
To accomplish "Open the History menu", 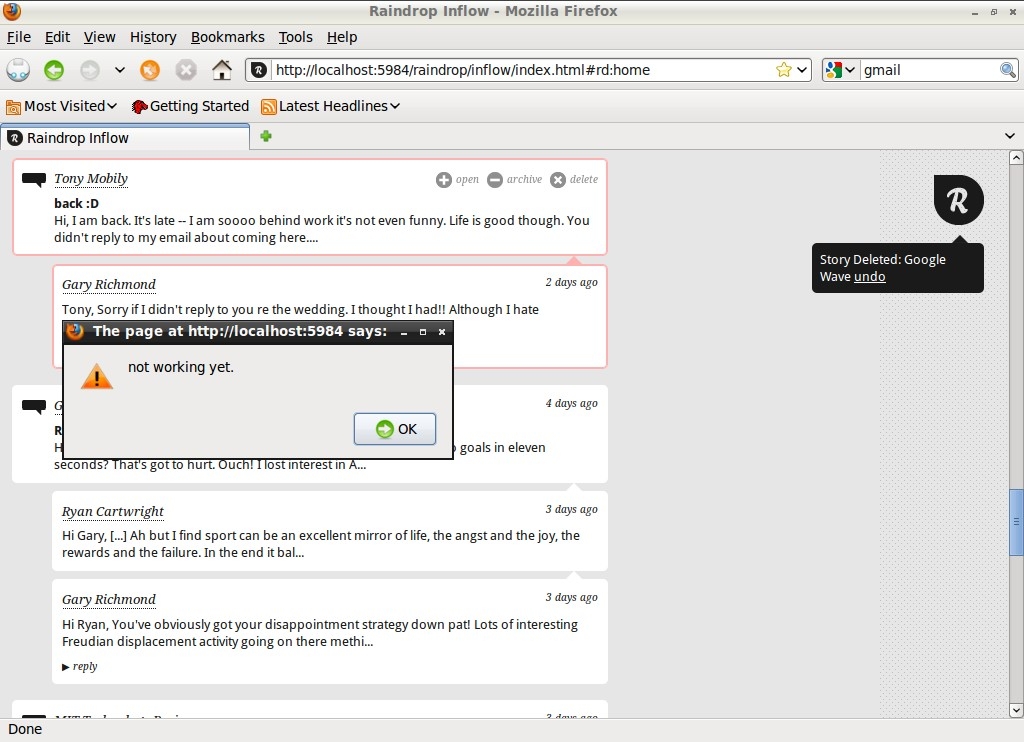I will point(153,37).
